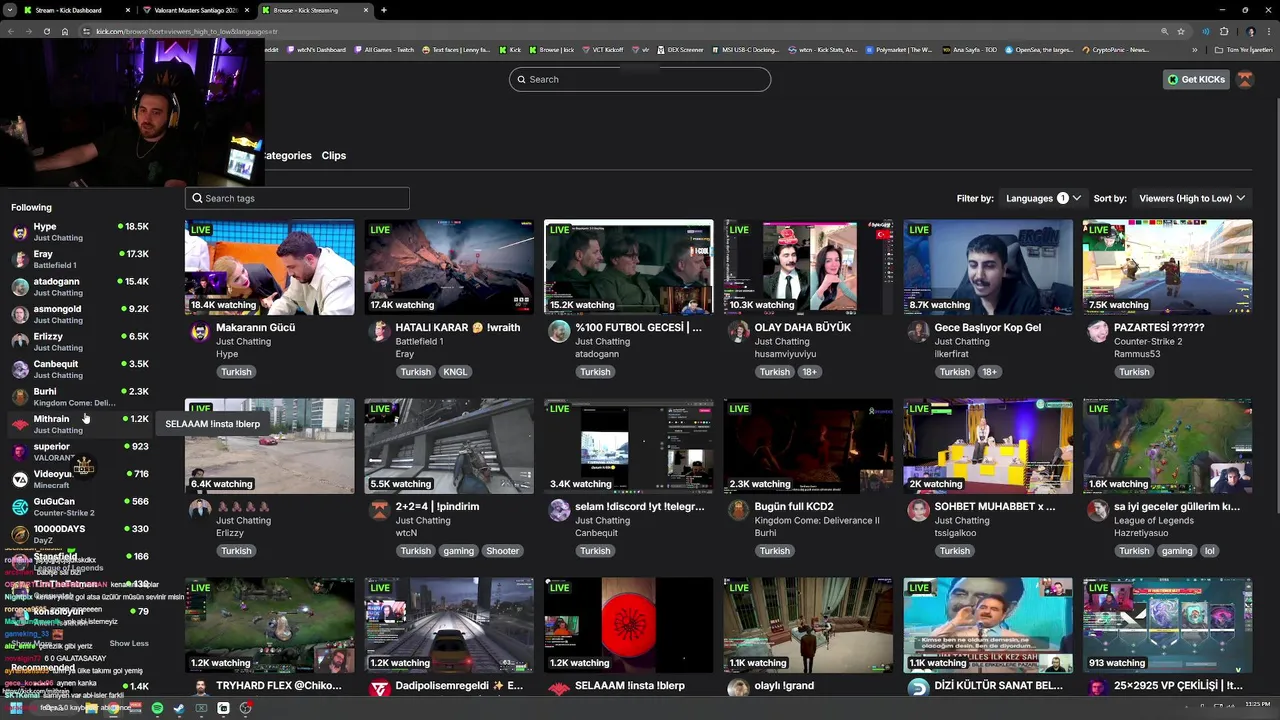Collapse Following list with Show Less

point(129,643)
